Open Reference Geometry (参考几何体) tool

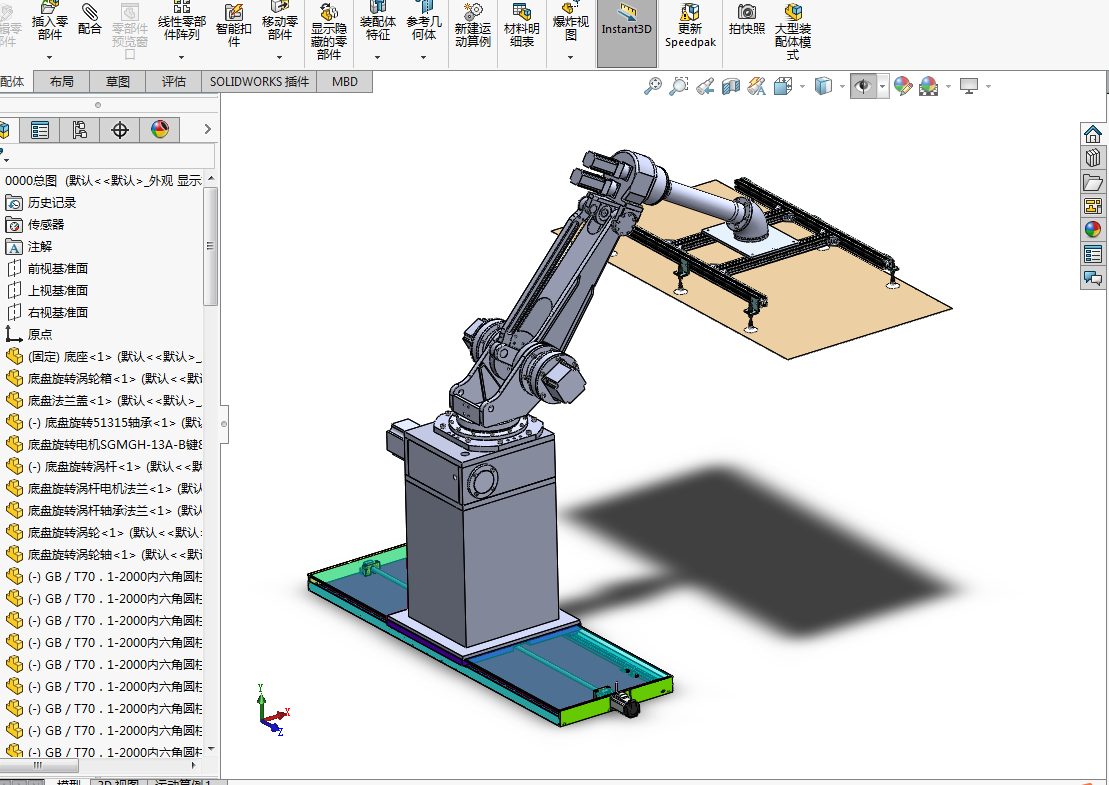424,21
